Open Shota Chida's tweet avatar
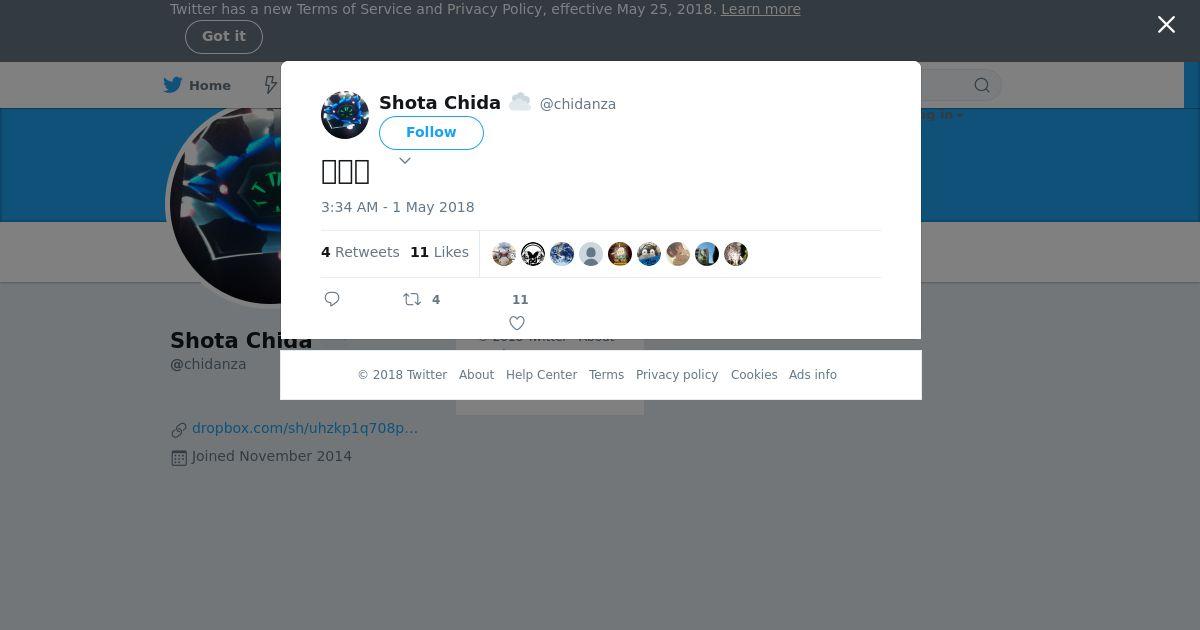 tap(345, 115)
